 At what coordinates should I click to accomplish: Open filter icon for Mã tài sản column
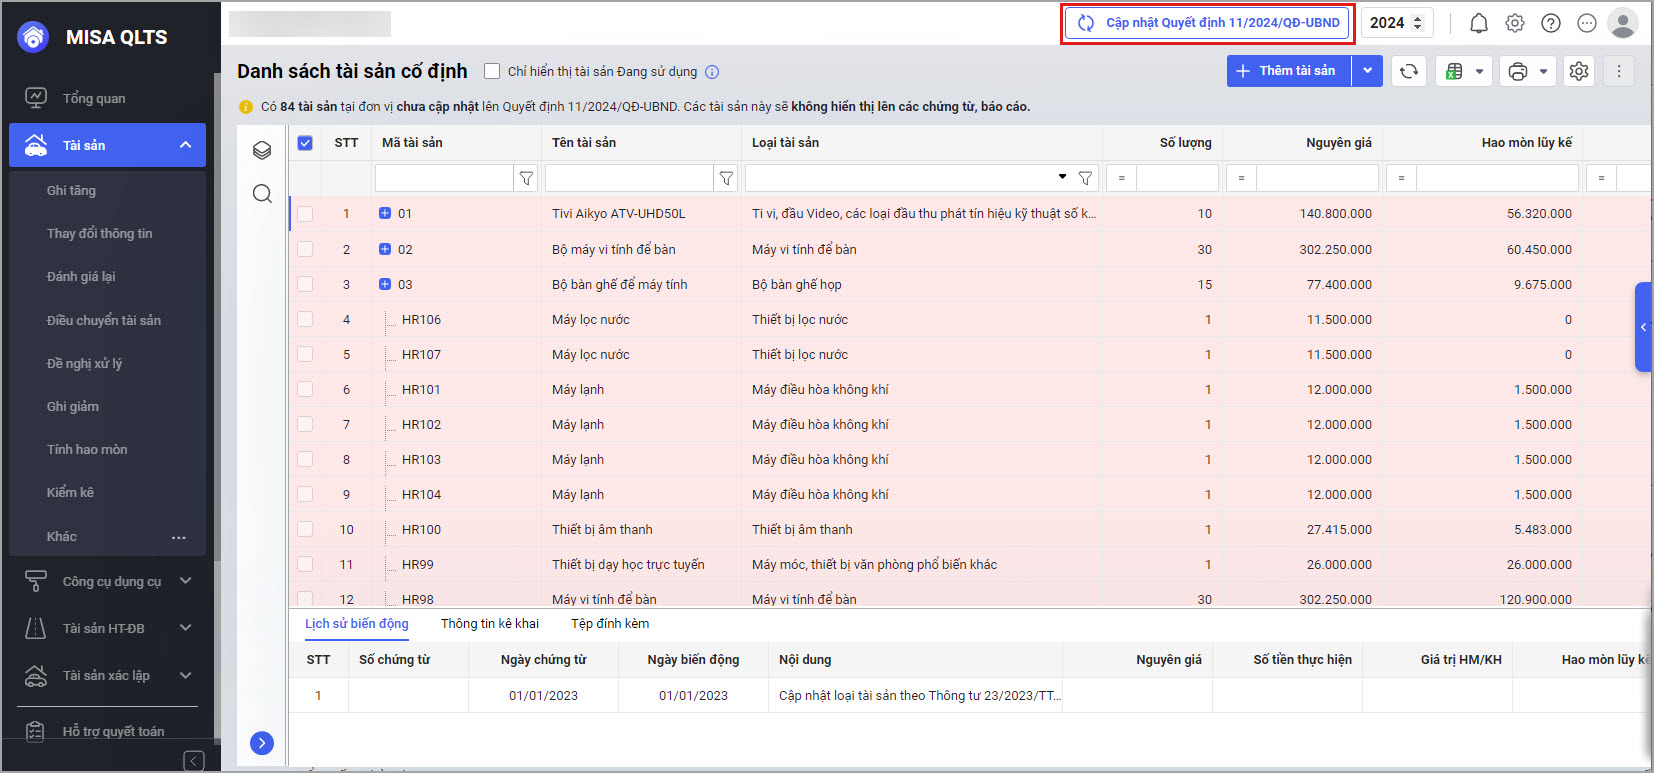[526, 178]
